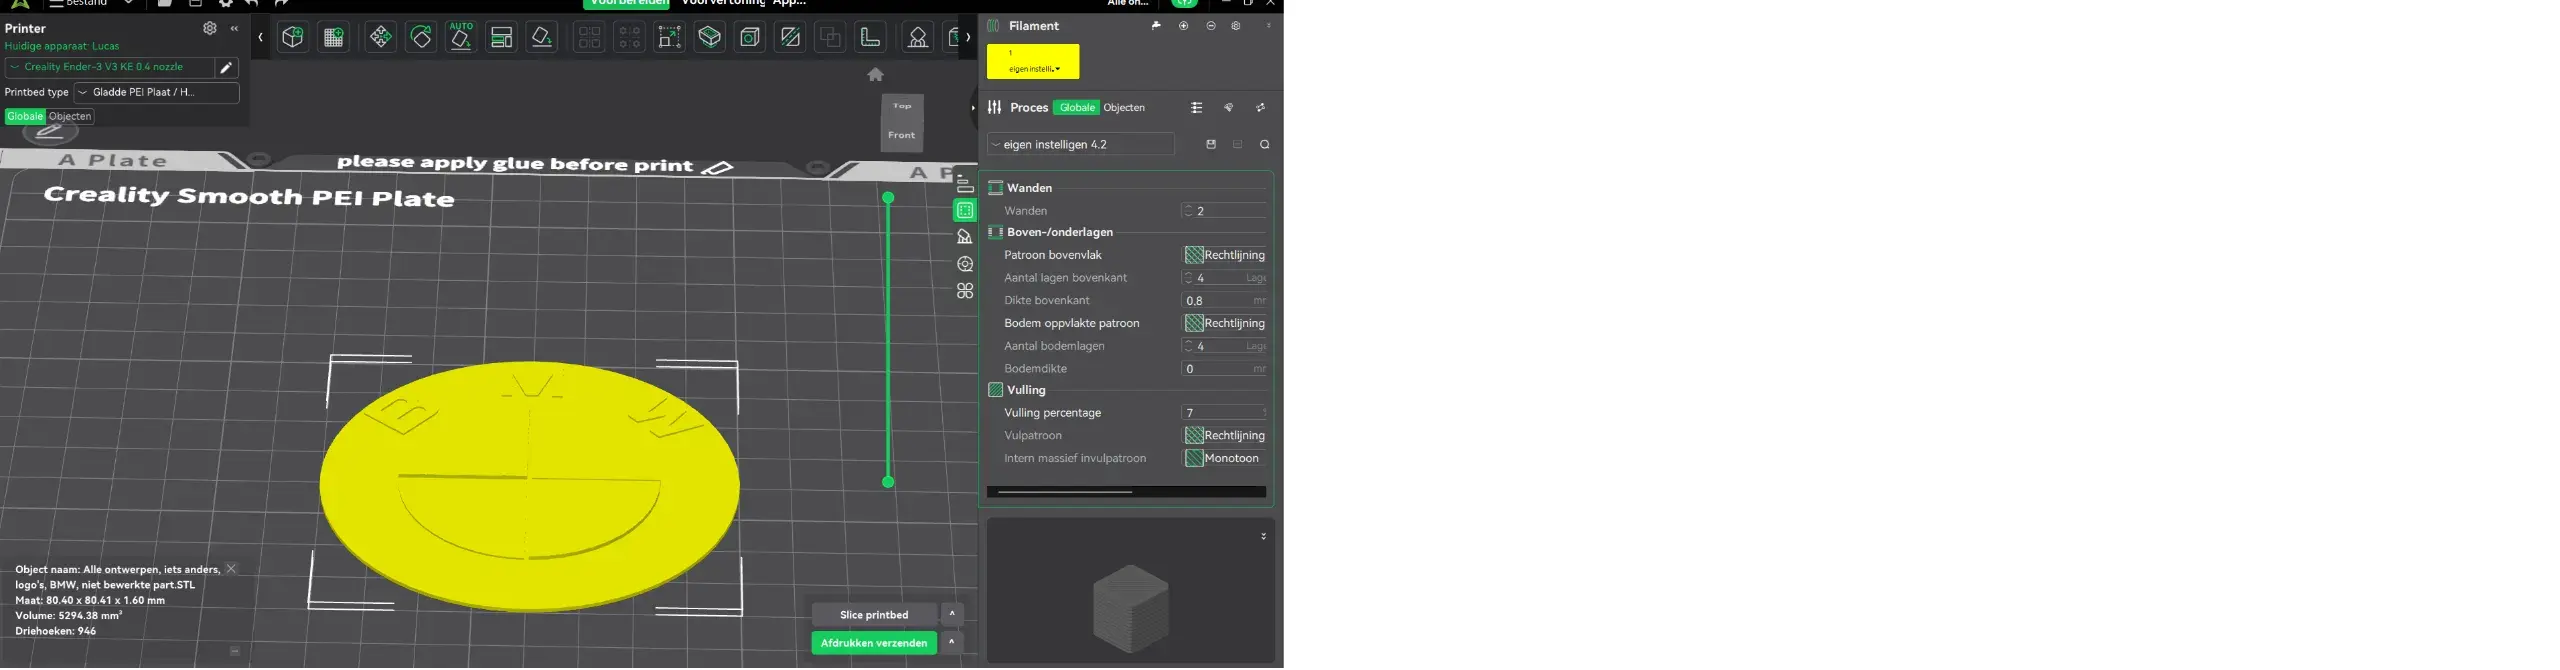
Task: Open the Creality Ender-3 V3 KE printer dropdown
Action: click(108, 68)
